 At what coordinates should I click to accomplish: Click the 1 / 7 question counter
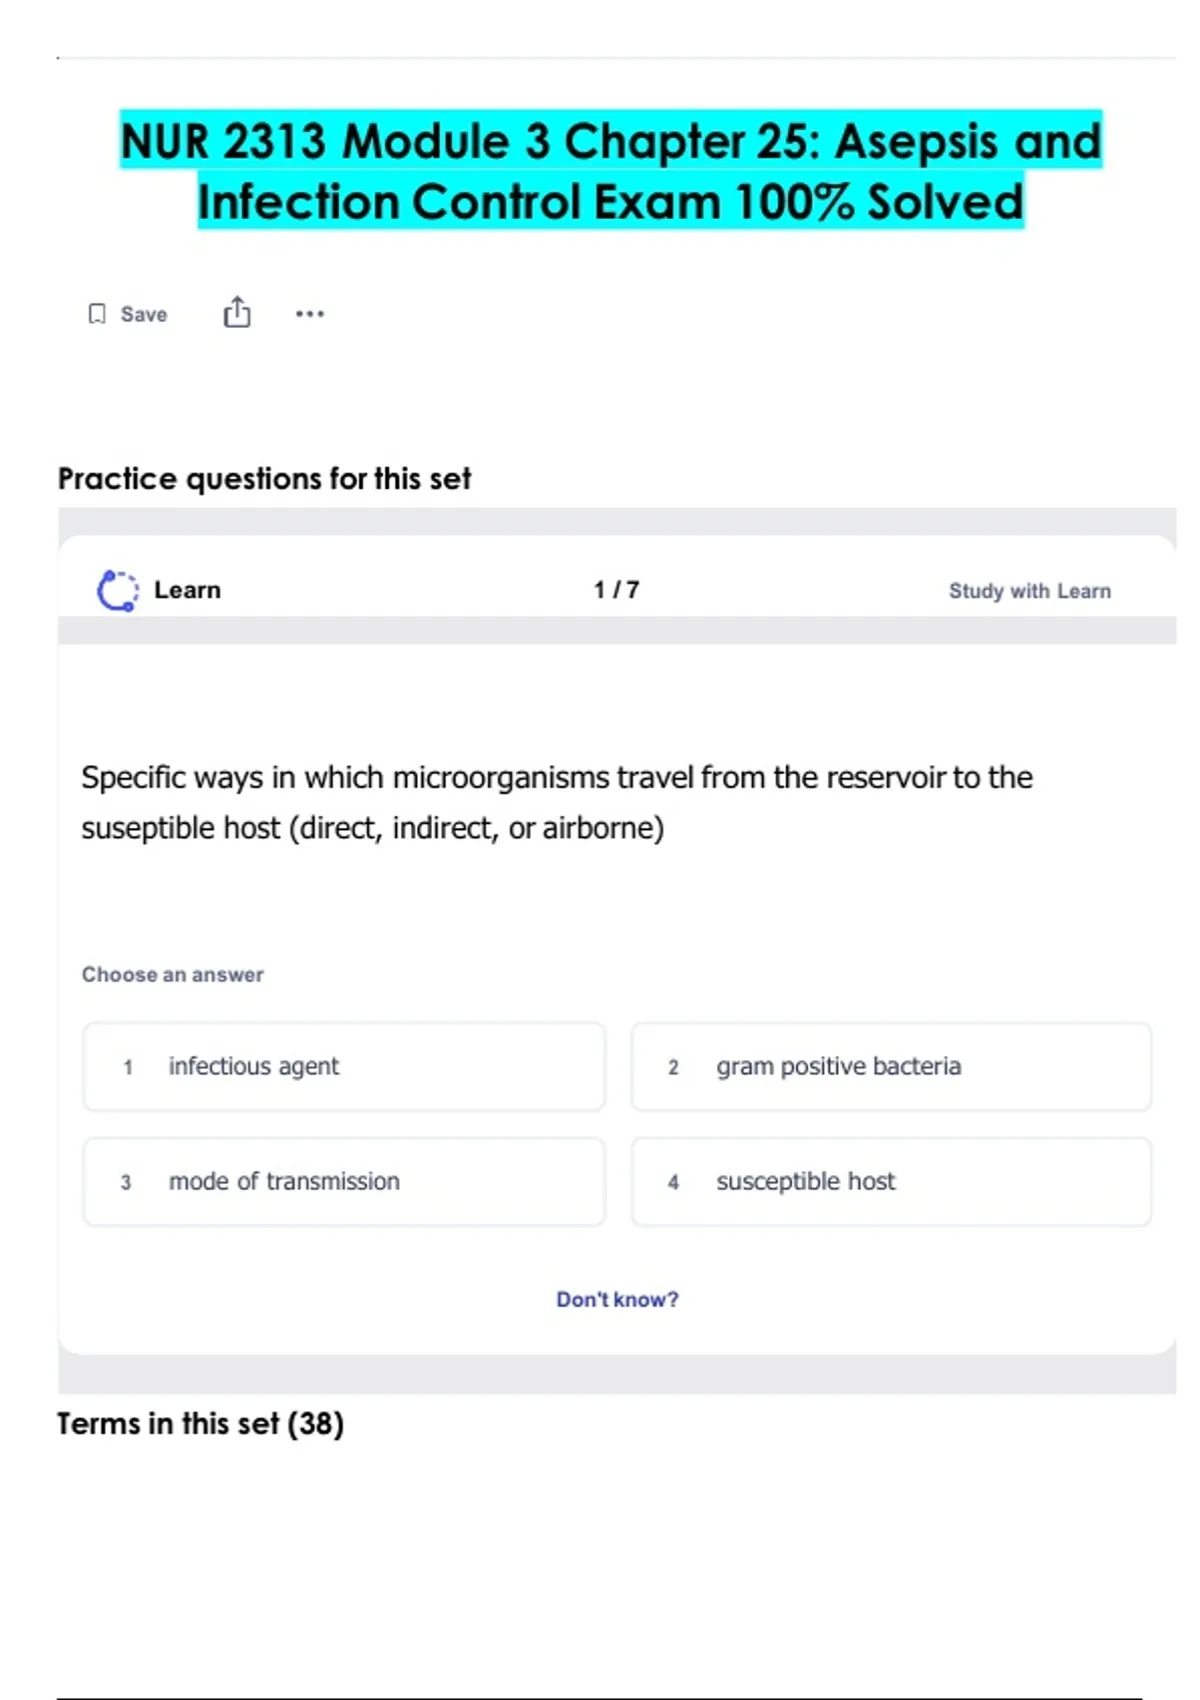pyautogui.click(x=616, y=590)
